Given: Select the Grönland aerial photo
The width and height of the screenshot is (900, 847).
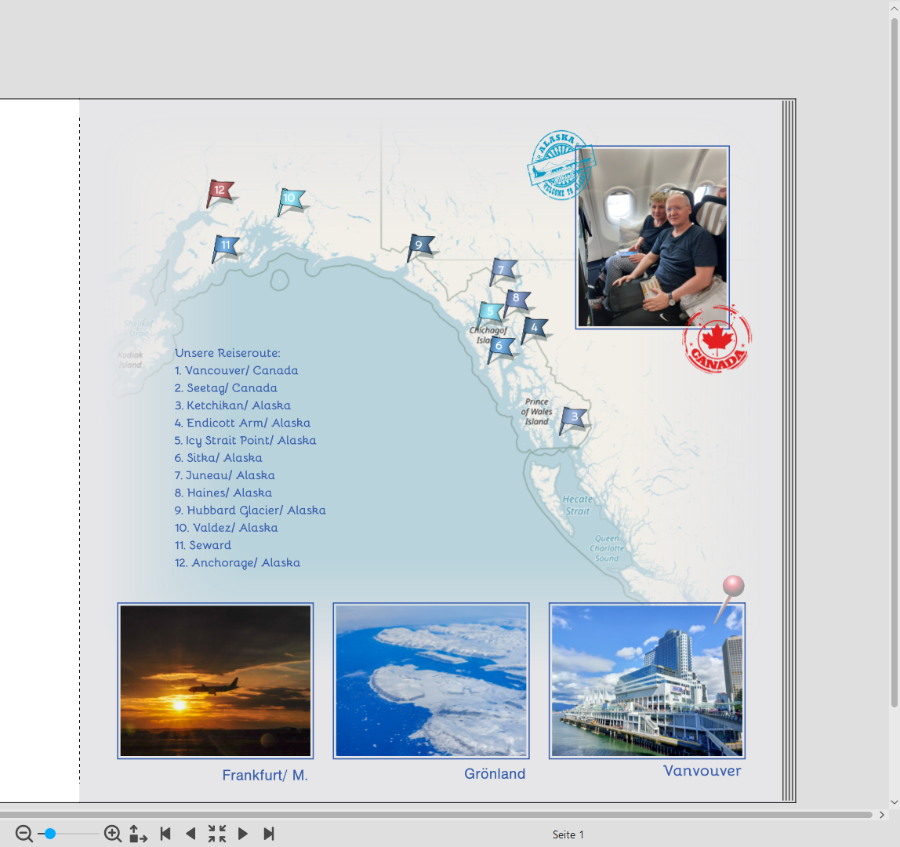Looking at the screenshot, I should pos(431,680).
